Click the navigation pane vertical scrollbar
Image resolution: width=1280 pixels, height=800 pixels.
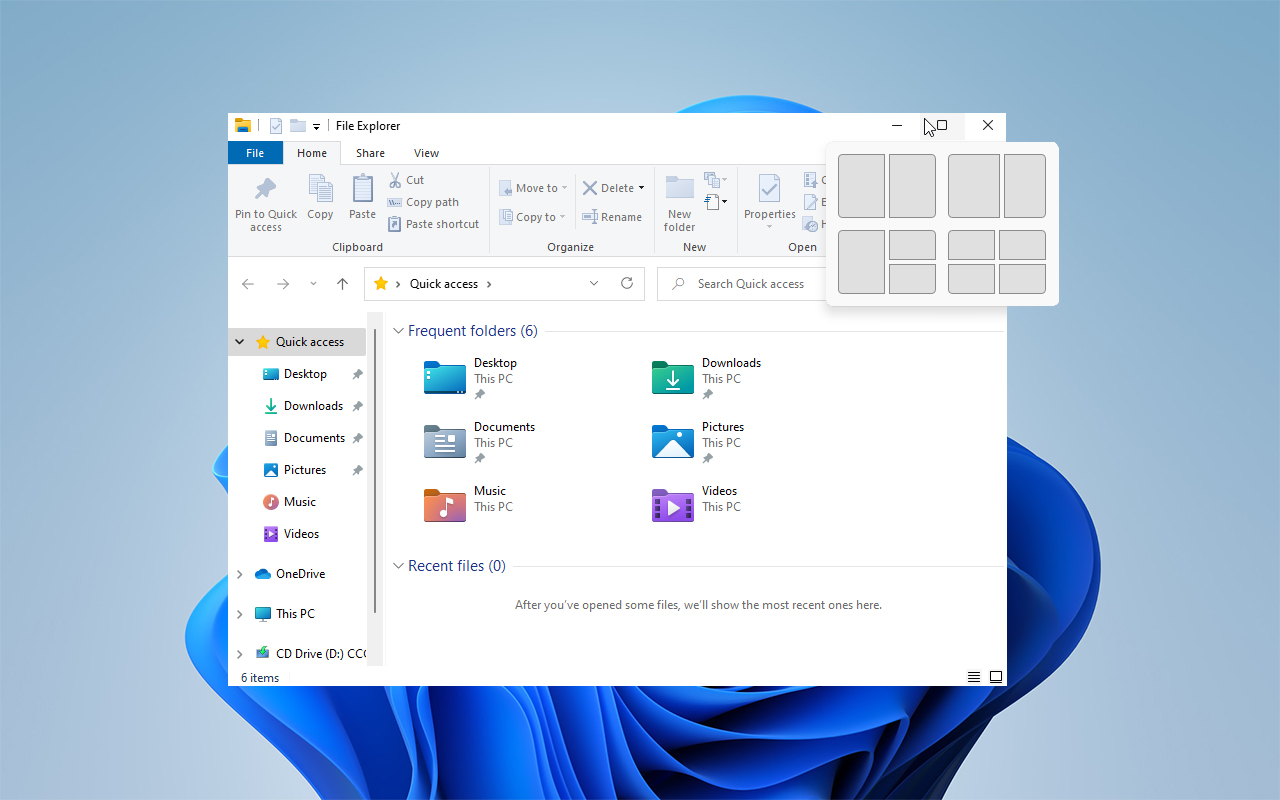(375, 470)
